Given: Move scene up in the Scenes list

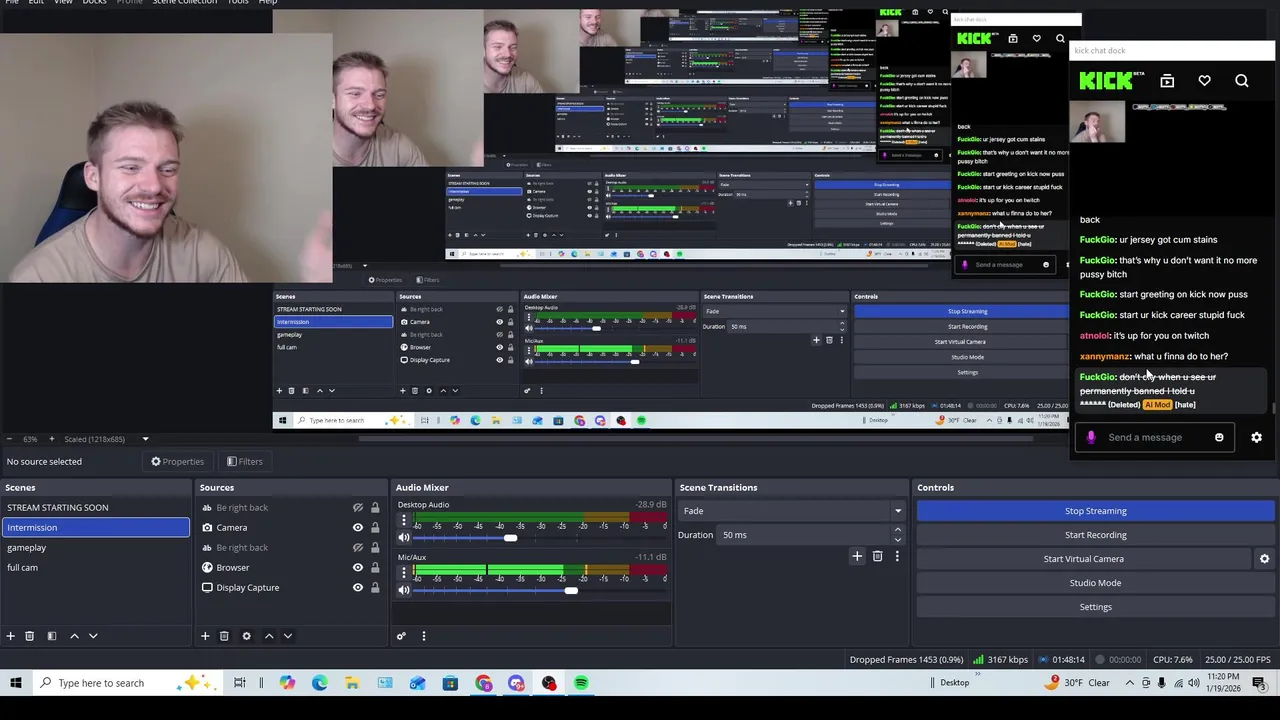Looking at the screenshot, I should point(74,636).
